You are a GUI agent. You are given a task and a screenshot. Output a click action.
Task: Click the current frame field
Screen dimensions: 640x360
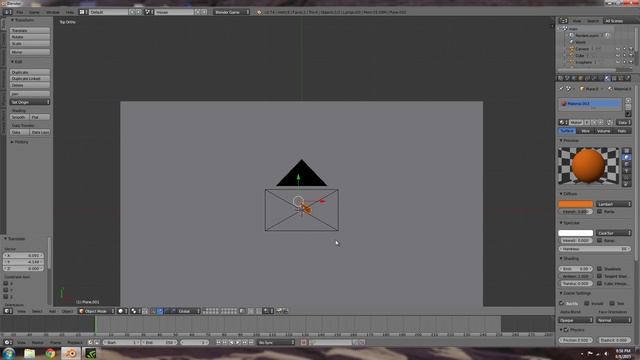coord(195,342)
